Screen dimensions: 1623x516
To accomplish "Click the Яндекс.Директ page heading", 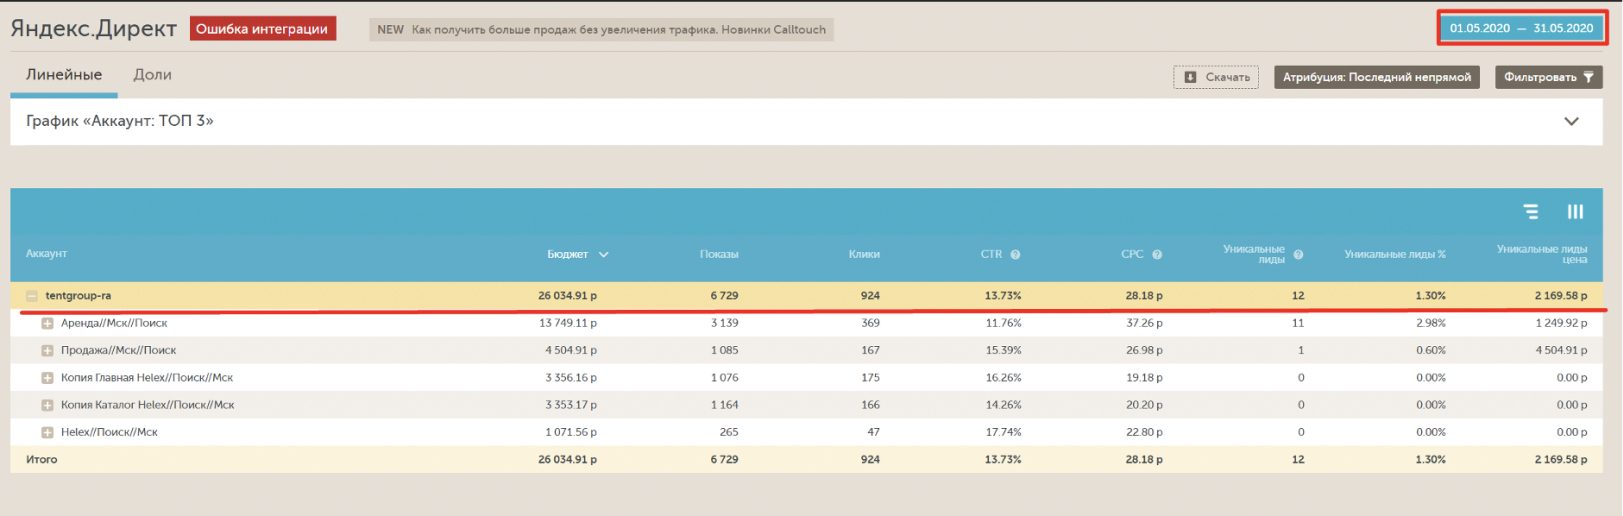I will coord(94,29).
